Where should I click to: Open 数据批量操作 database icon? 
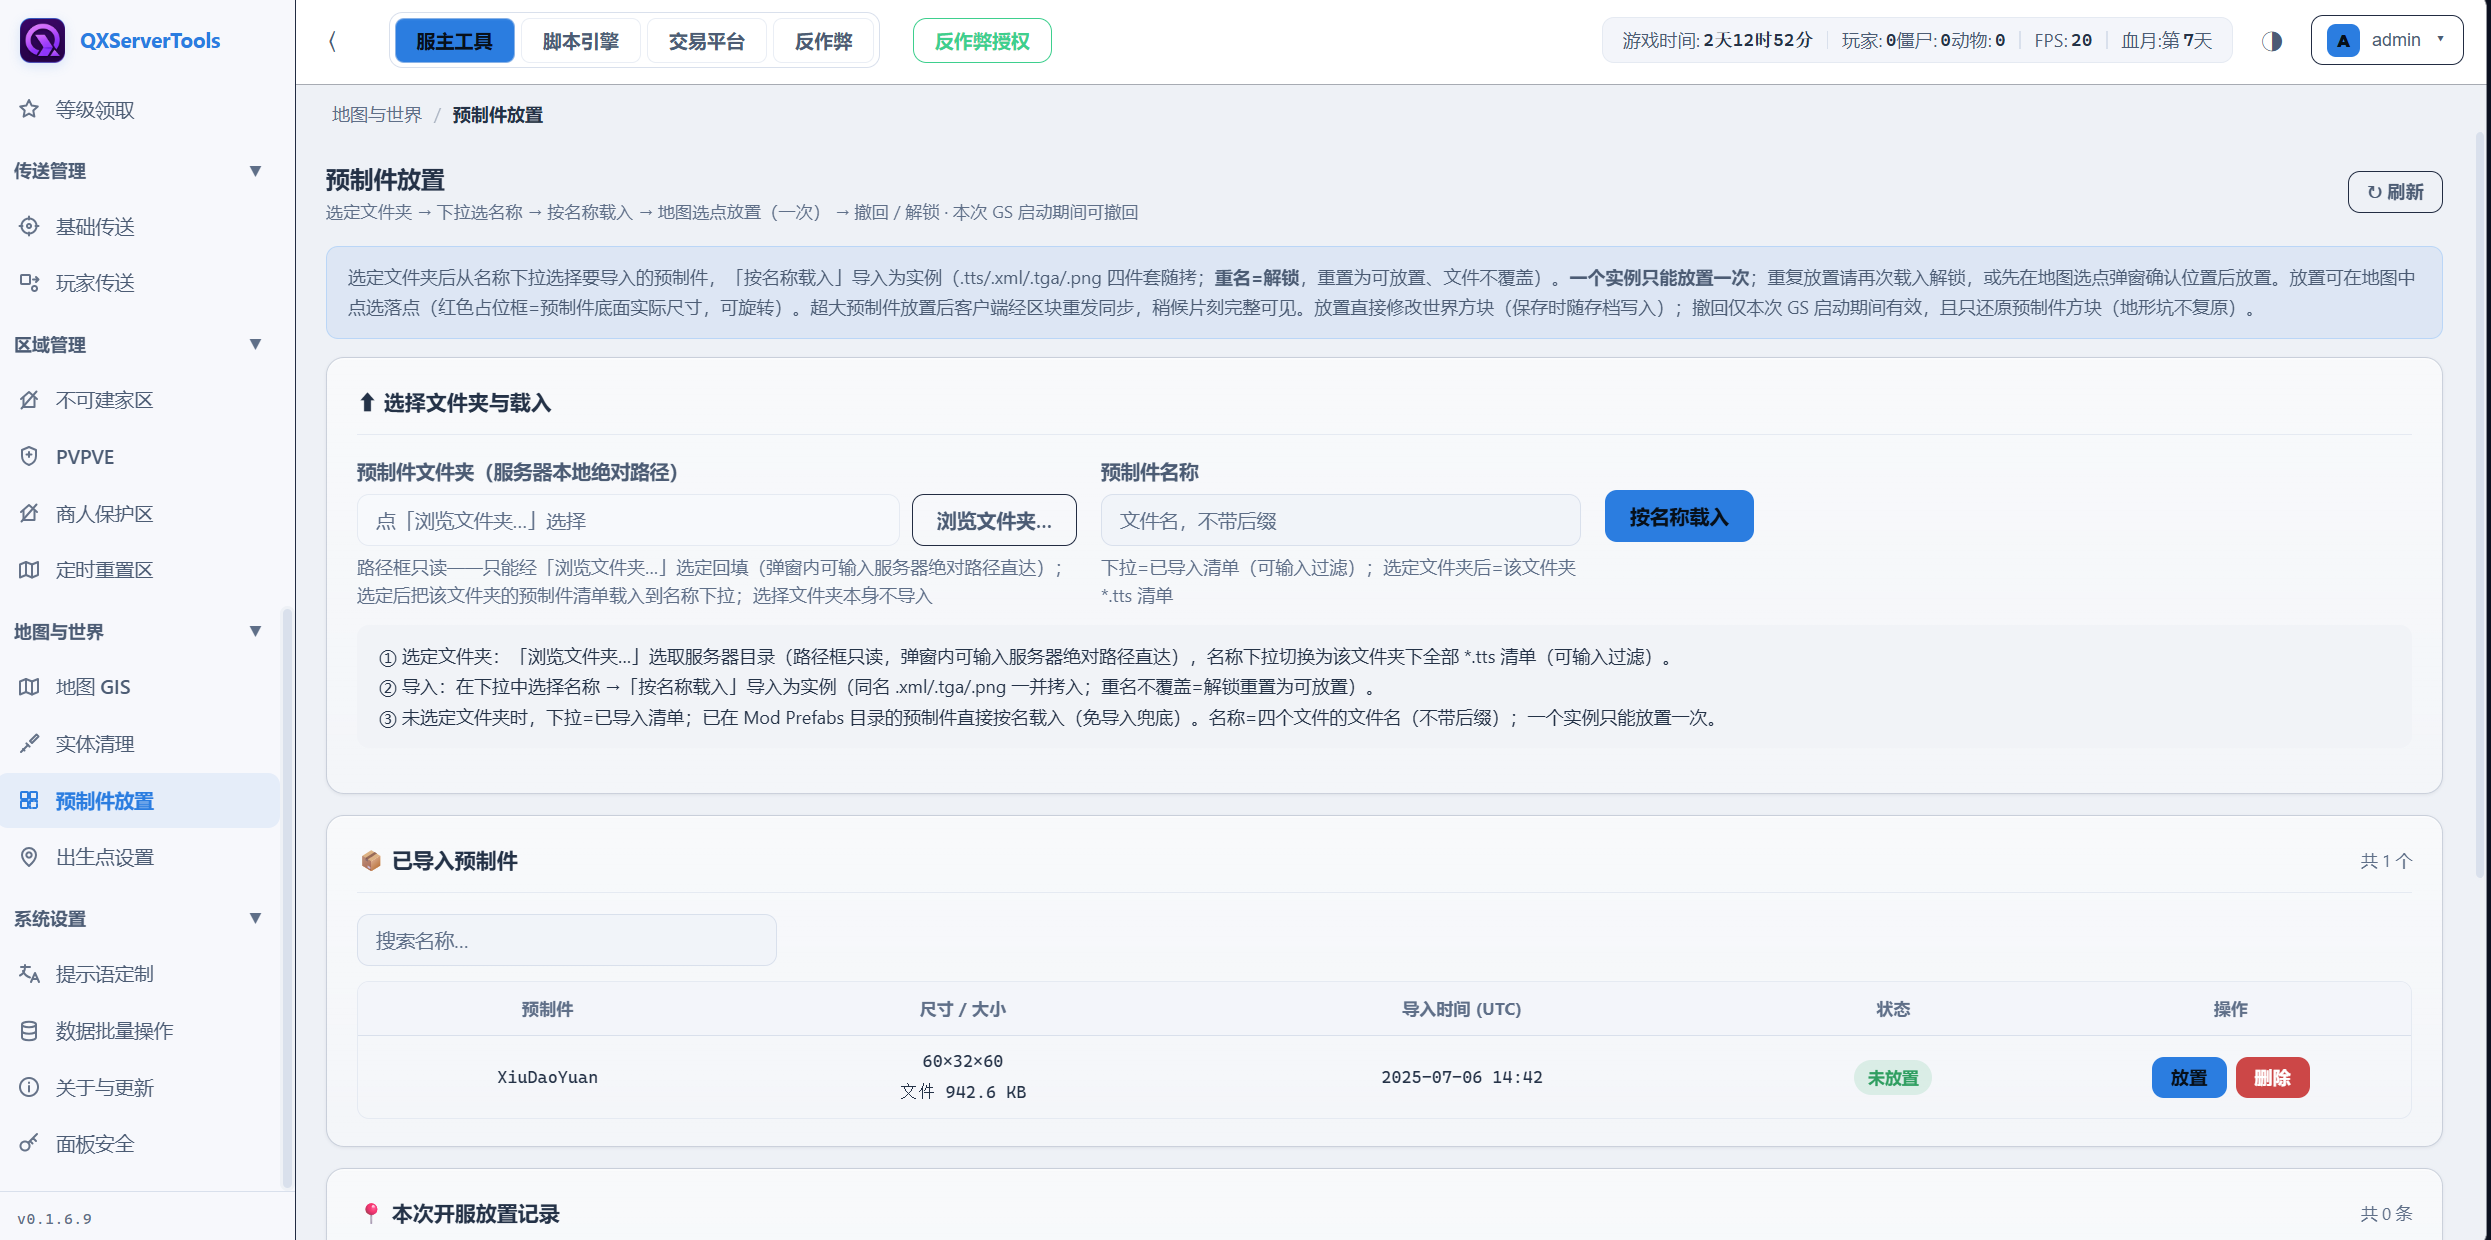click(x=29, y=1031)
